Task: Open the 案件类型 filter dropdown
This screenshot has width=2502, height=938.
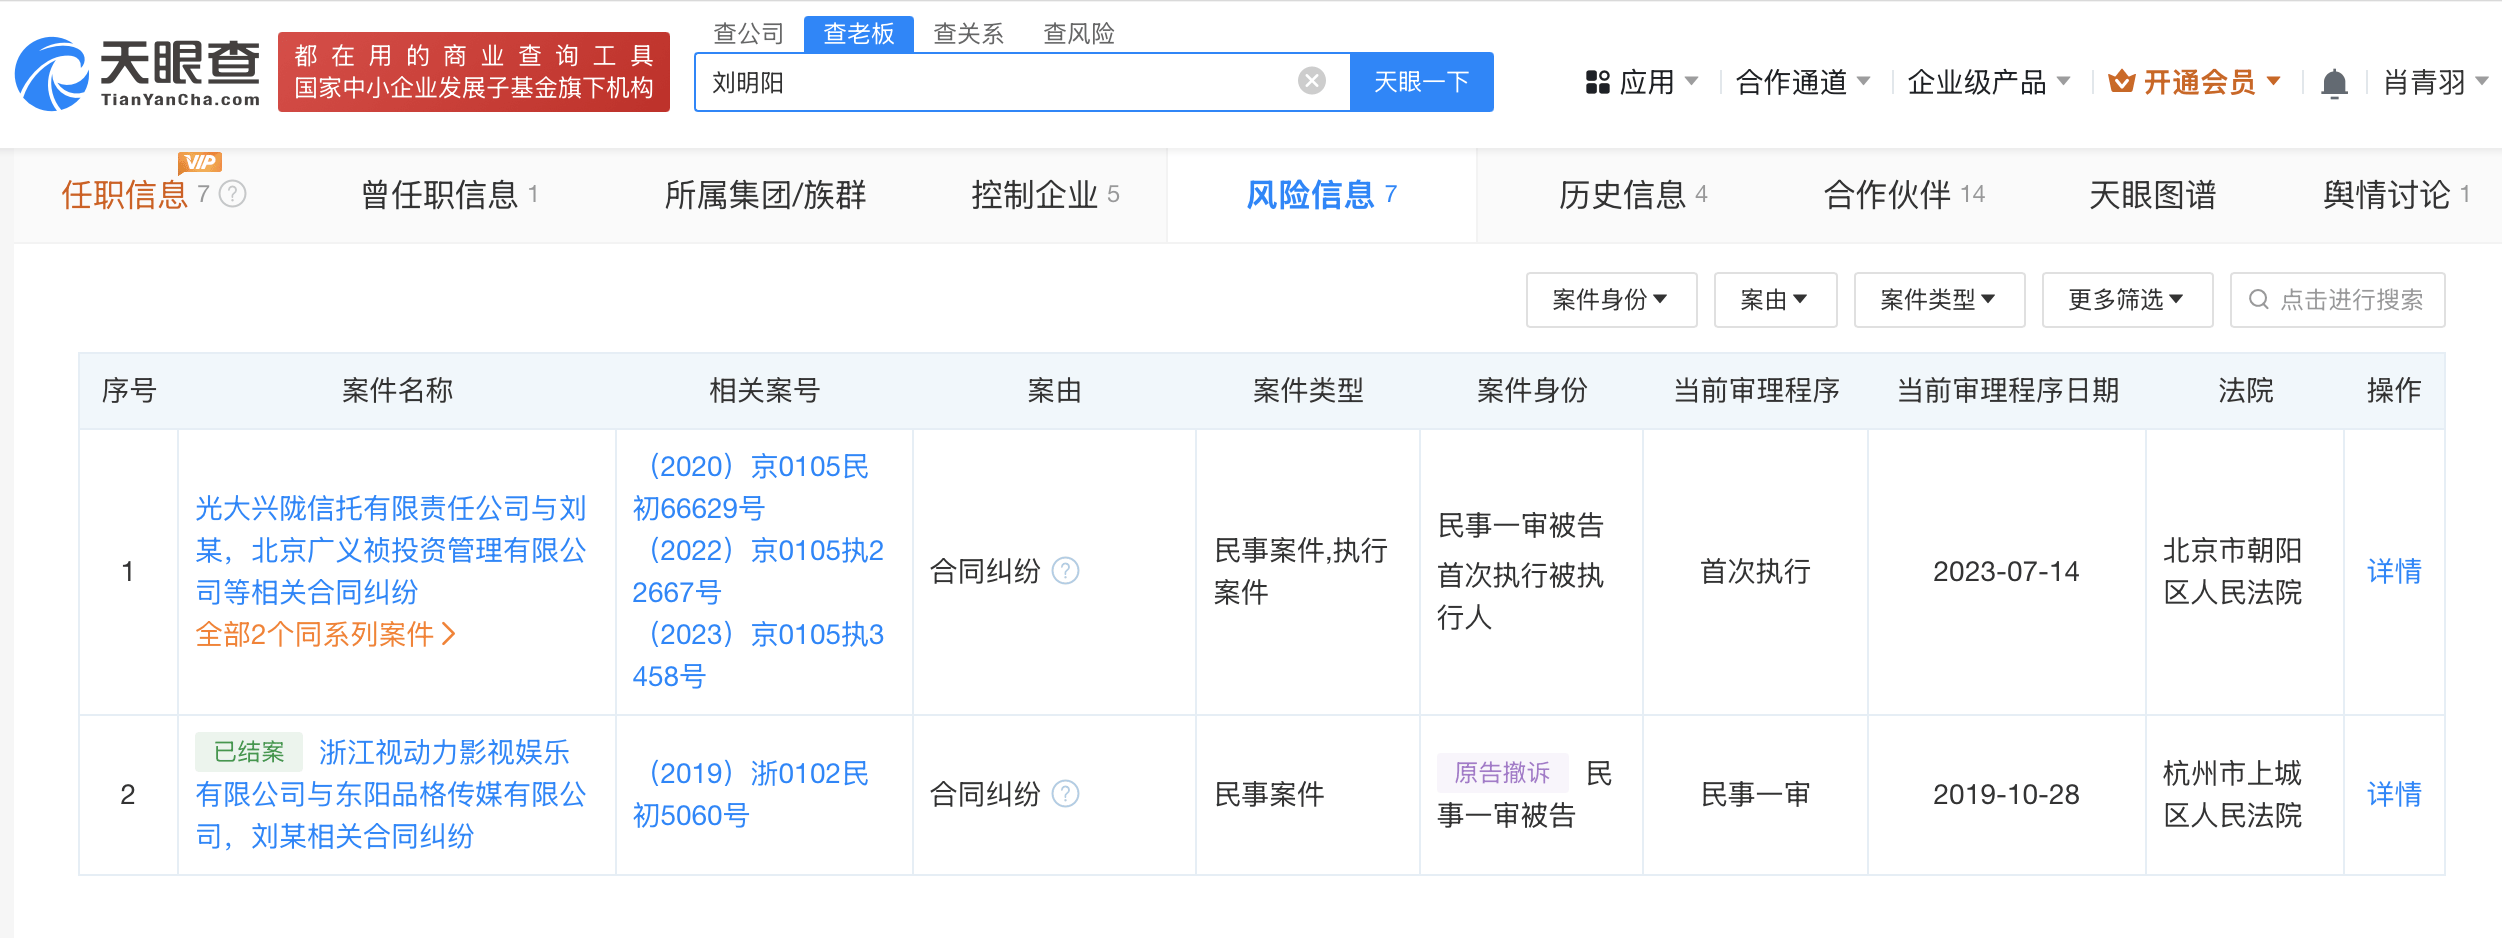Action: coord(1939,300)
